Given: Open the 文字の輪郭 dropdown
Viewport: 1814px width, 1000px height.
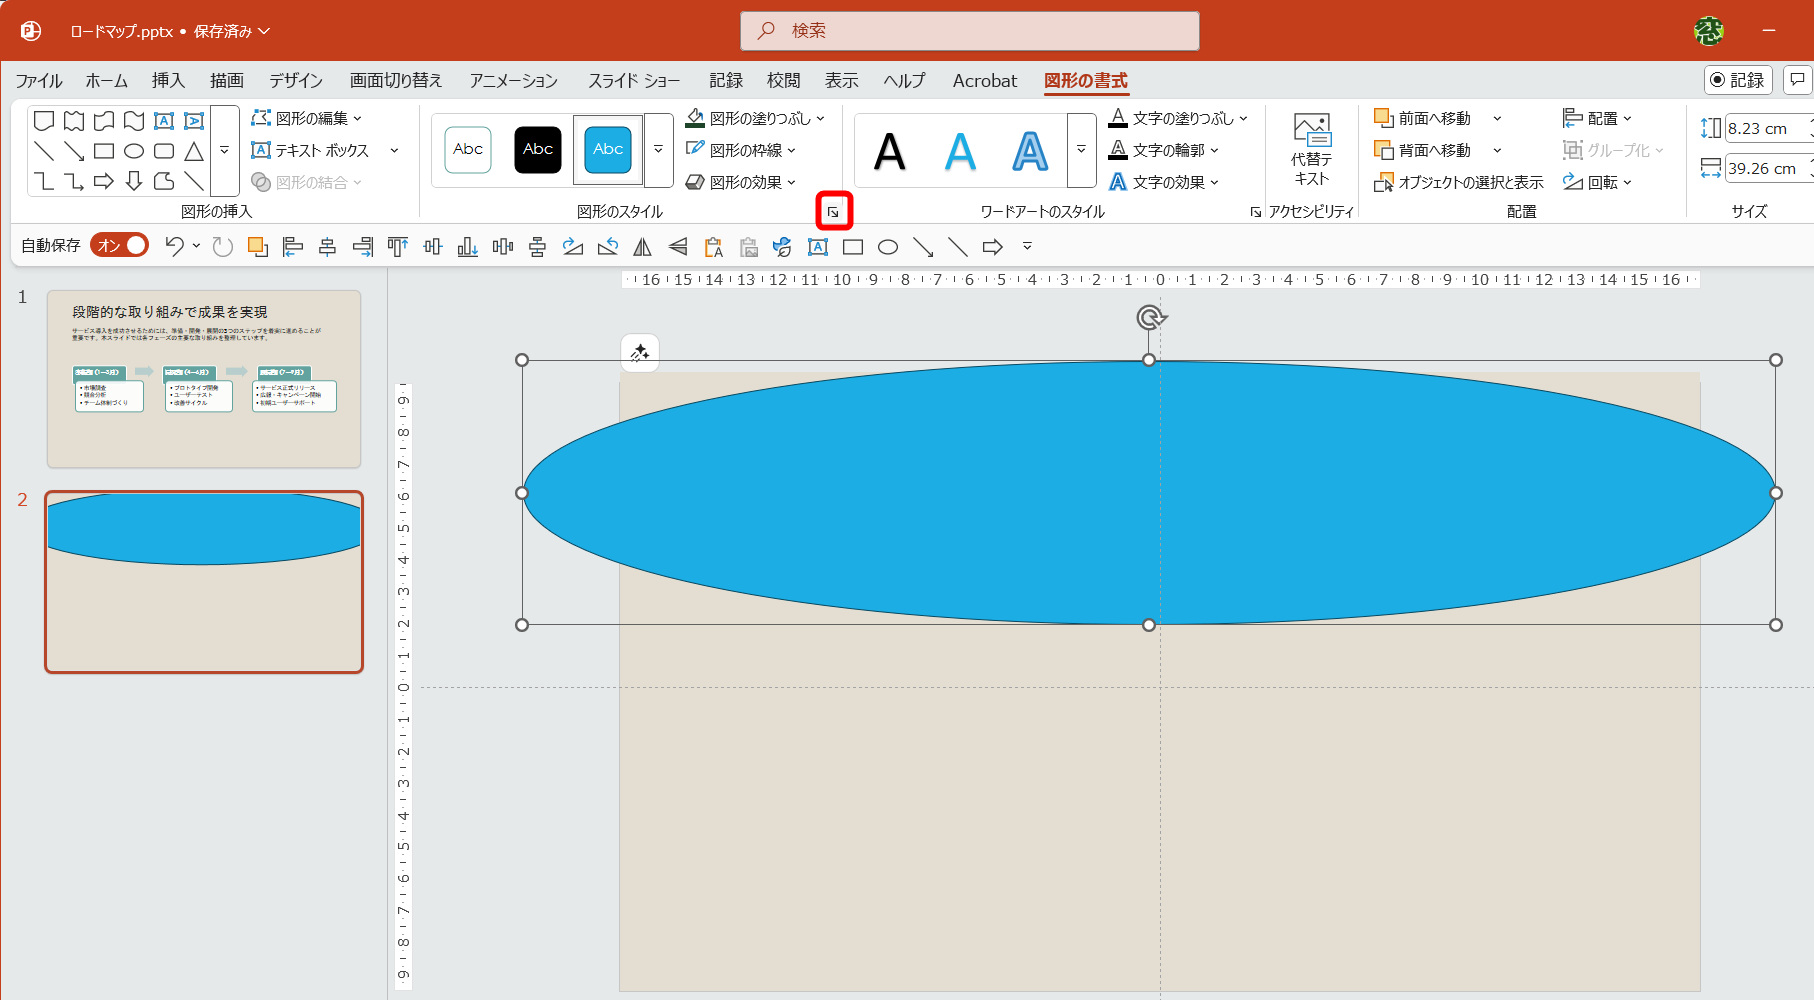Looking at the screenshot, I should click(1164, 150).
